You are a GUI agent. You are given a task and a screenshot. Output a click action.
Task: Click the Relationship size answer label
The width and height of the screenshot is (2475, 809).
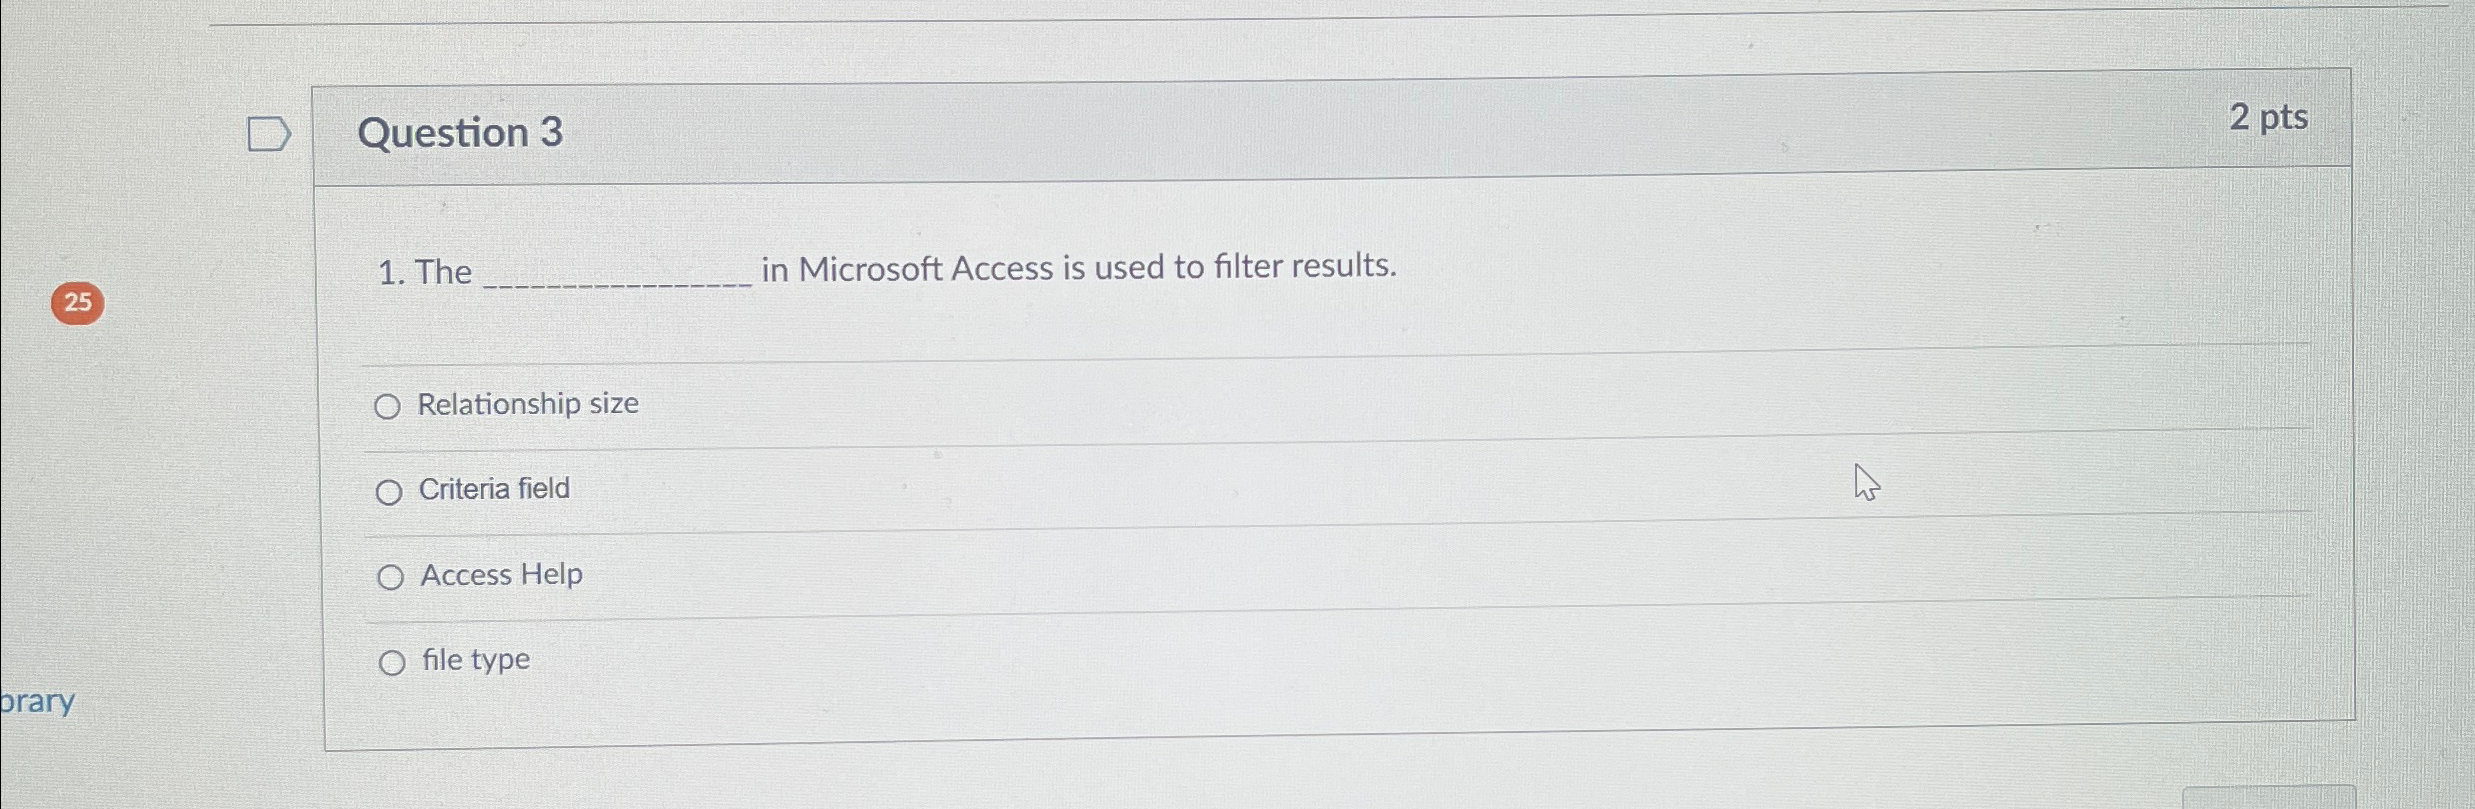pos(527,404)
